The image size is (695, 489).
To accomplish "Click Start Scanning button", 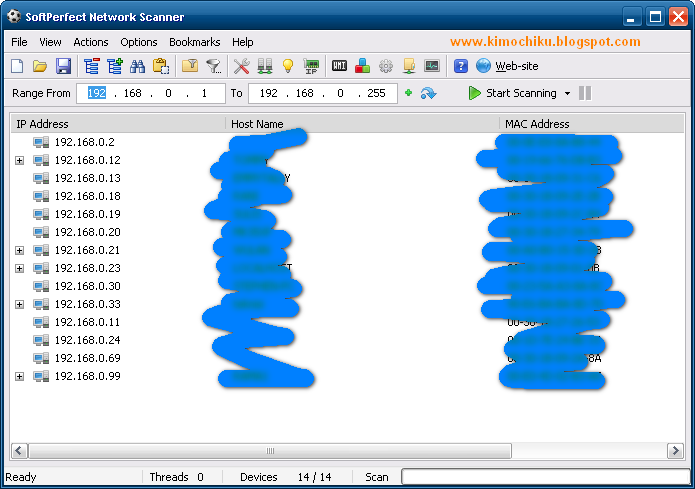I will 512,93.
